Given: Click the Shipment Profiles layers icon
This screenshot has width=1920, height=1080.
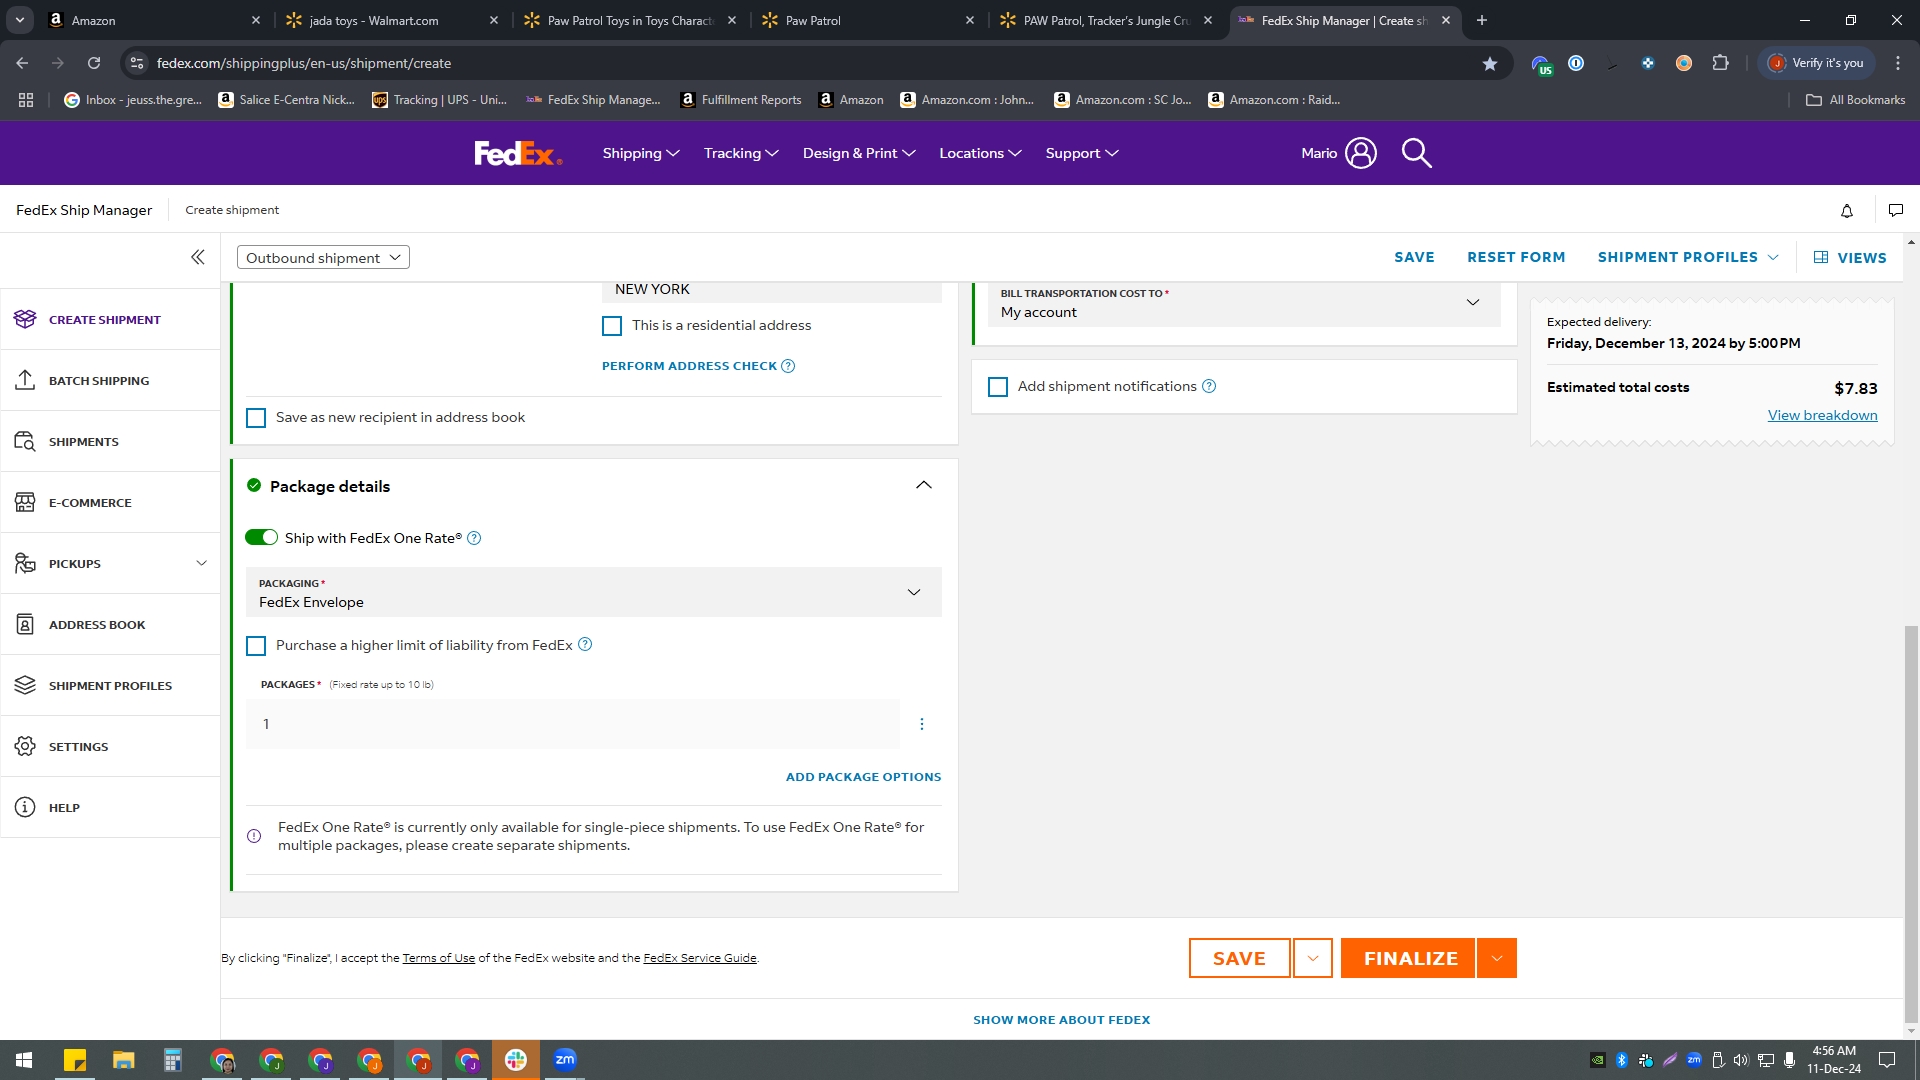Looking at the screenshot, I should tap(25, 685).
